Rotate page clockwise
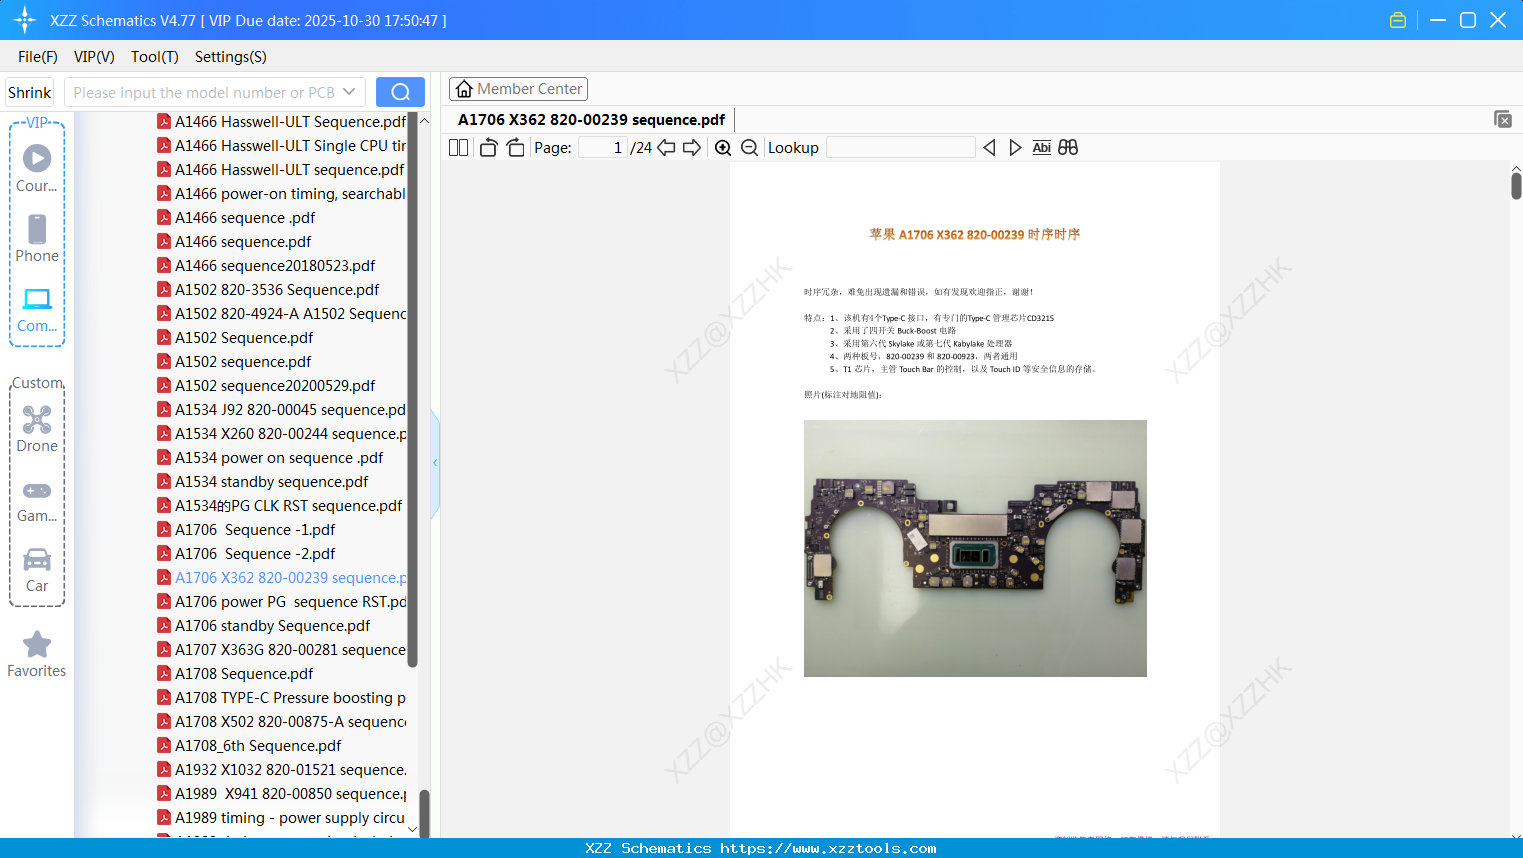The height and width of the screenshot is (858, 1523). [x=515, y=148]
